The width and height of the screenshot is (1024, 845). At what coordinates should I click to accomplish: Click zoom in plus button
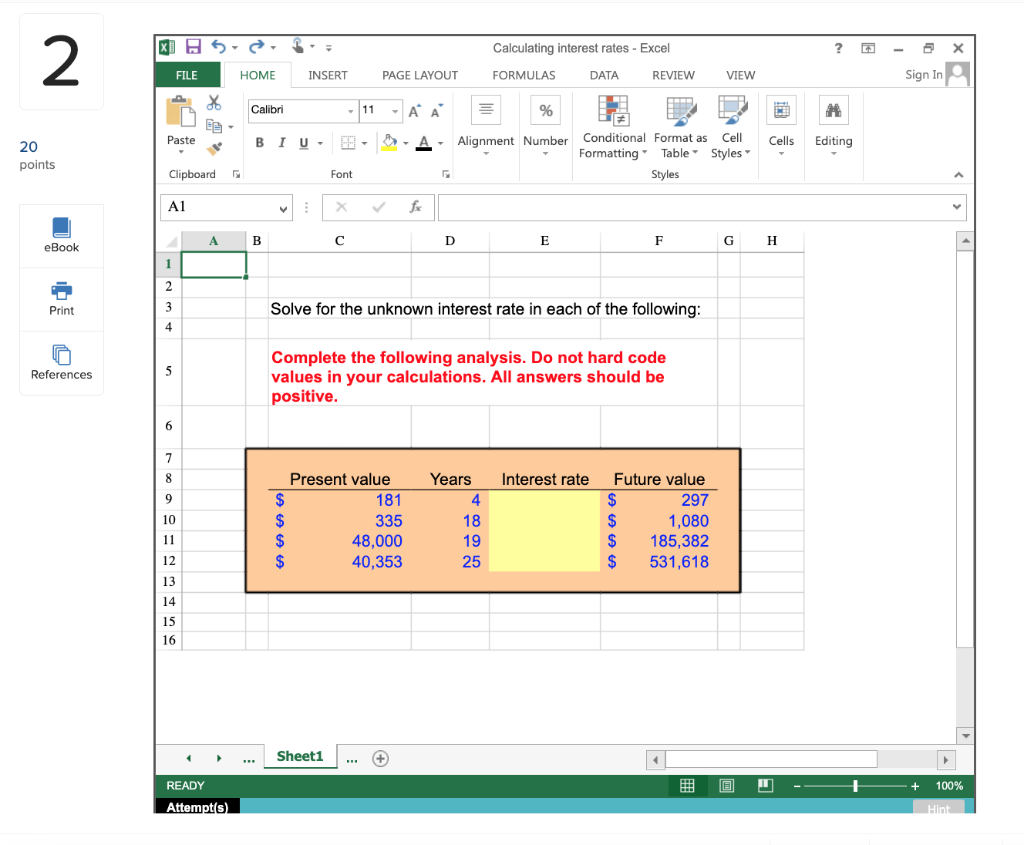click(914, 786)
